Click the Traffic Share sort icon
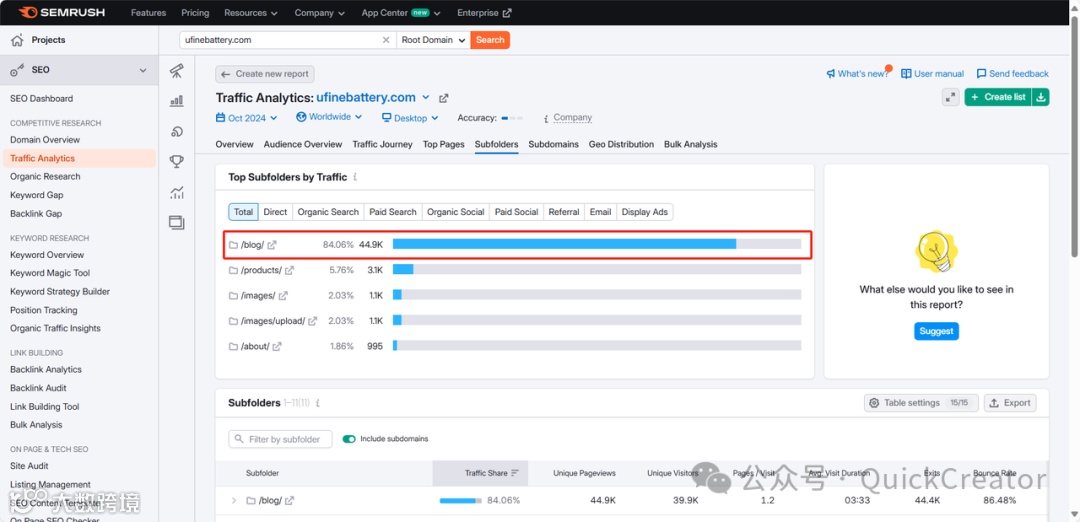This screenshot has height=522, width=1080. click(515, 473)
